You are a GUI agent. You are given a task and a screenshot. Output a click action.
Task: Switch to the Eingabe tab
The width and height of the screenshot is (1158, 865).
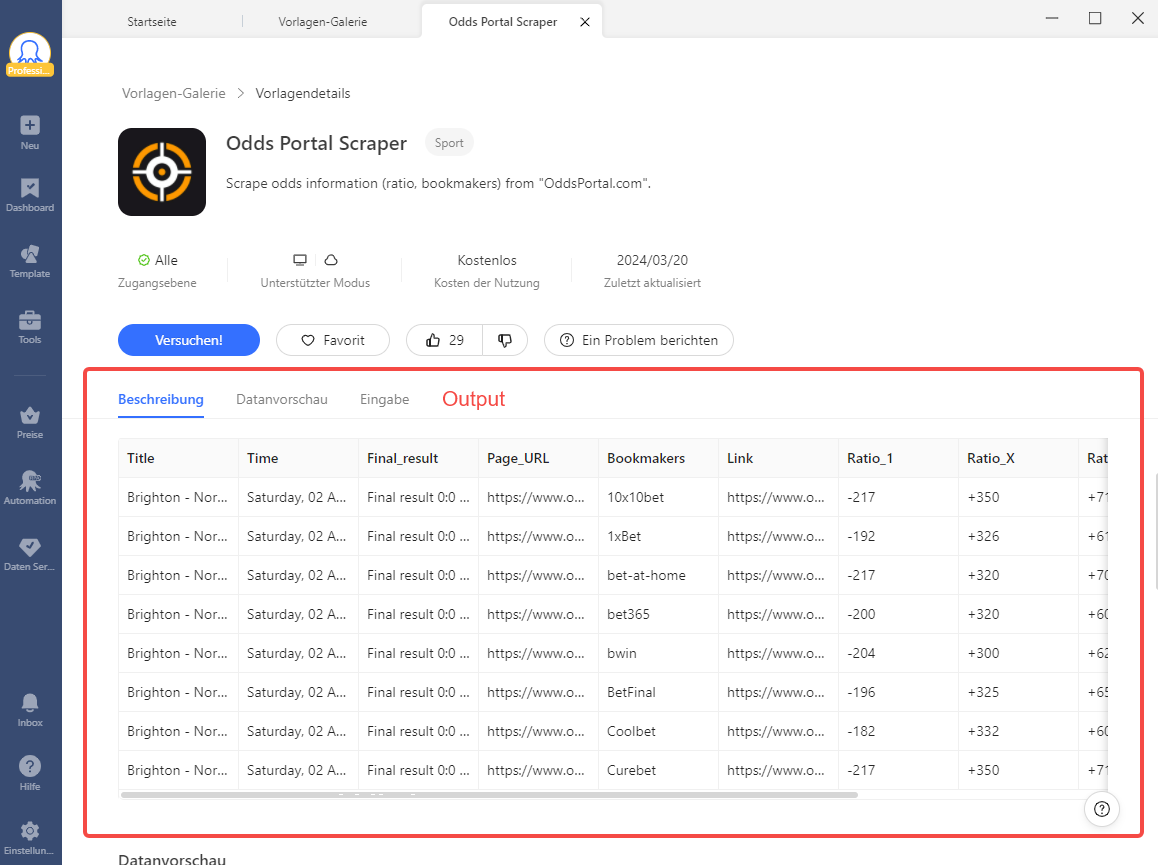[x=385, y=399]
